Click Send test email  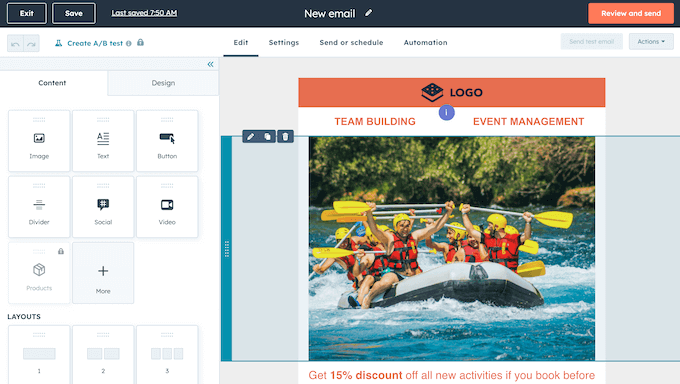click(x=592, y=42)
